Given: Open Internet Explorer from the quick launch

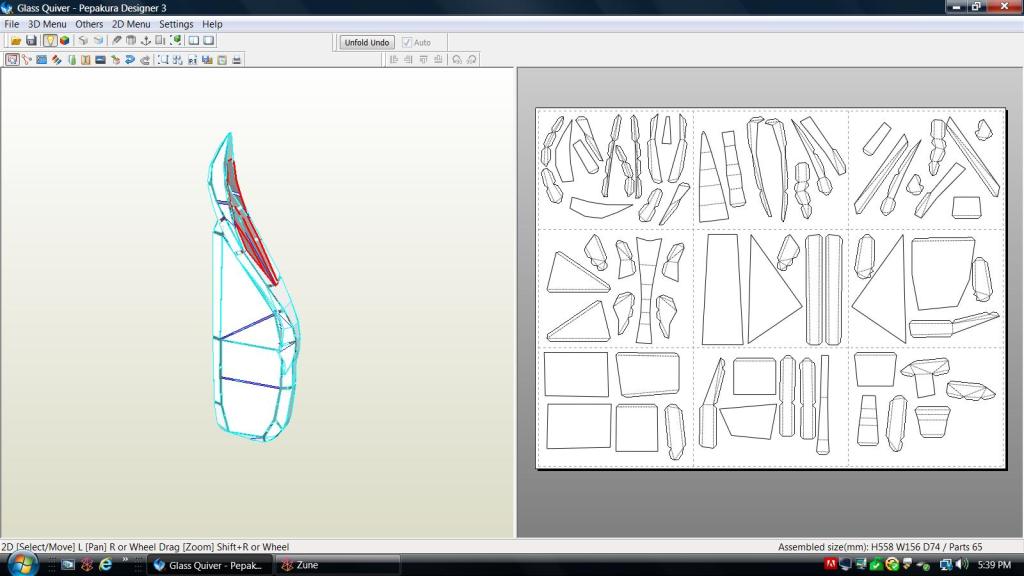Looking at the screenshot, I should pyautogui.click(x=105, y=564).
